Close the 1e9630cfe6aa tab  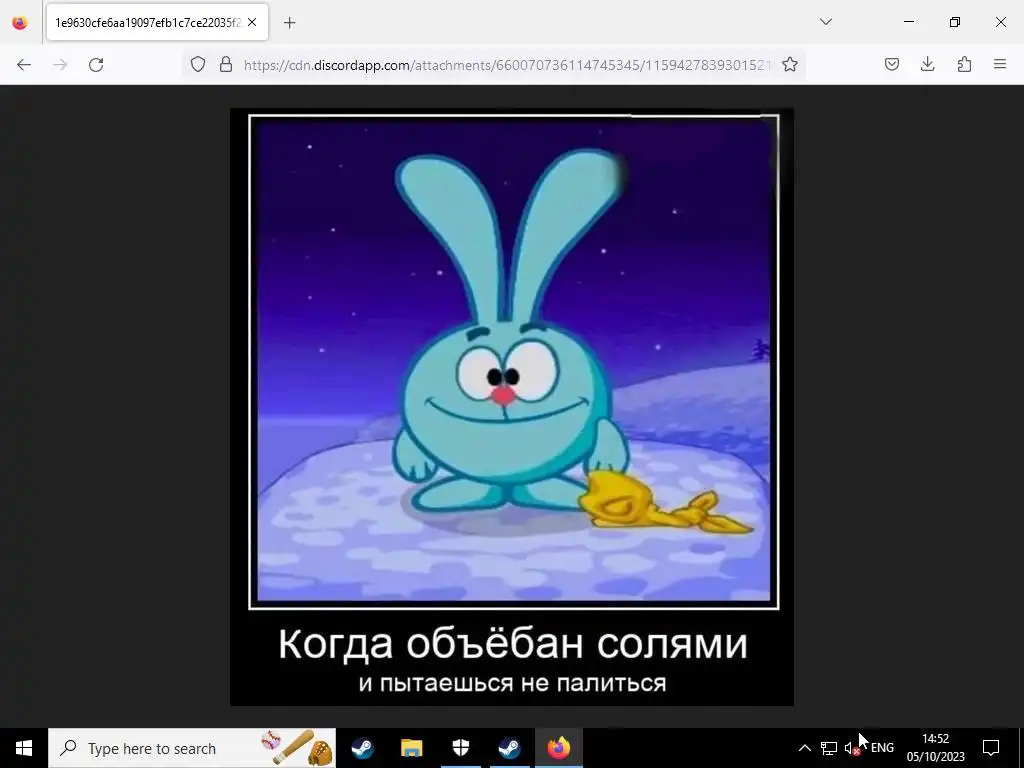pos(252,22)
